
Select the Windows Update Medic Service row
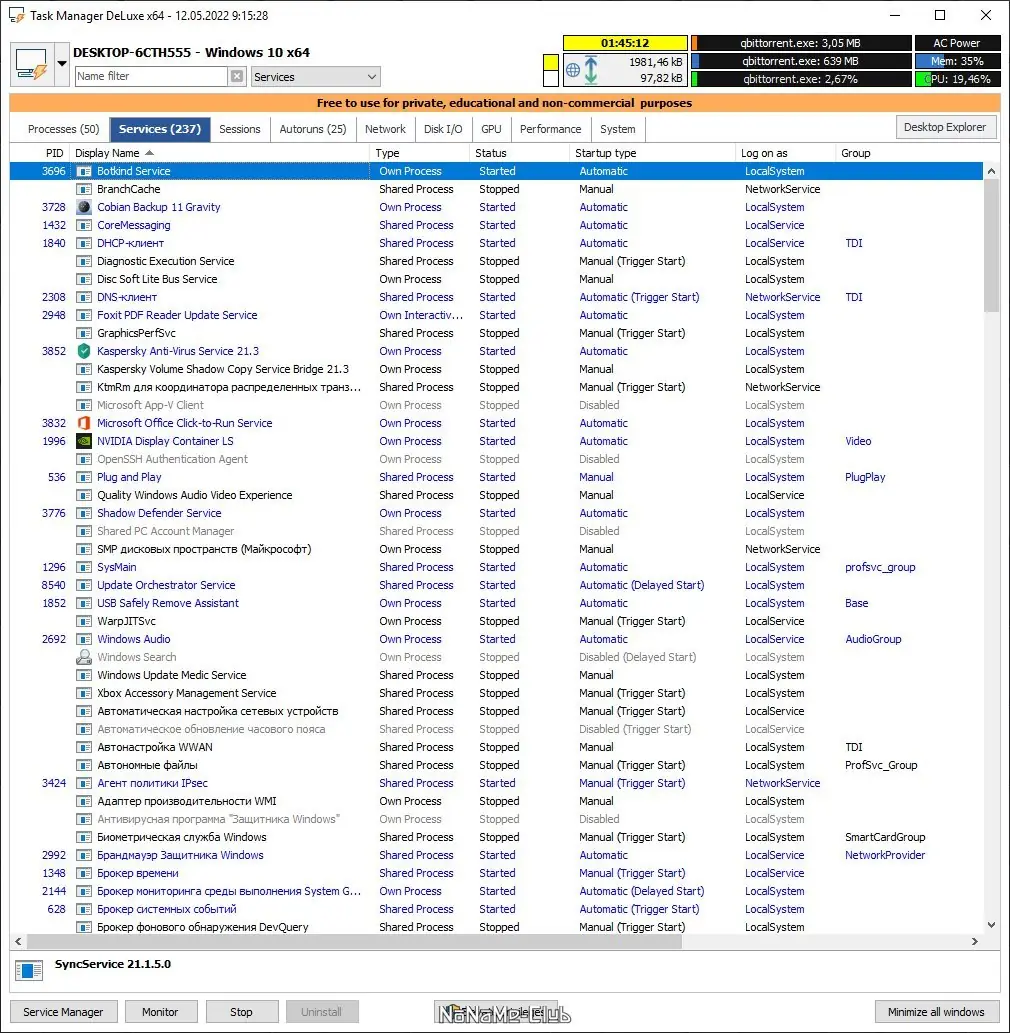pos(496,675)
